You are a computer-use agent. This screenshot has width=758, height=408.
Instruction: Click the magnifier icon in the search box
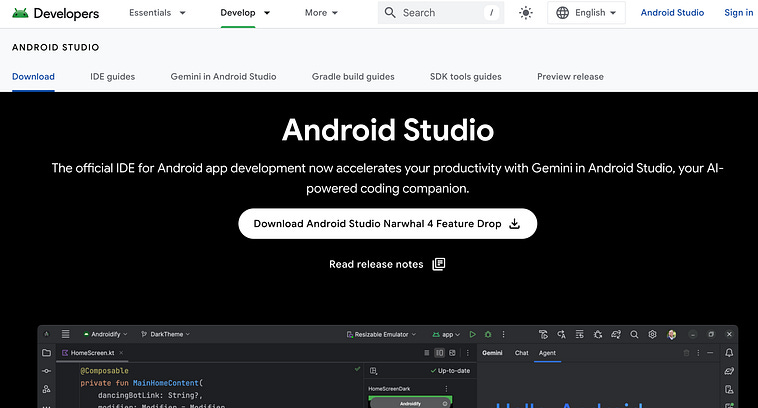click(390, 13)
